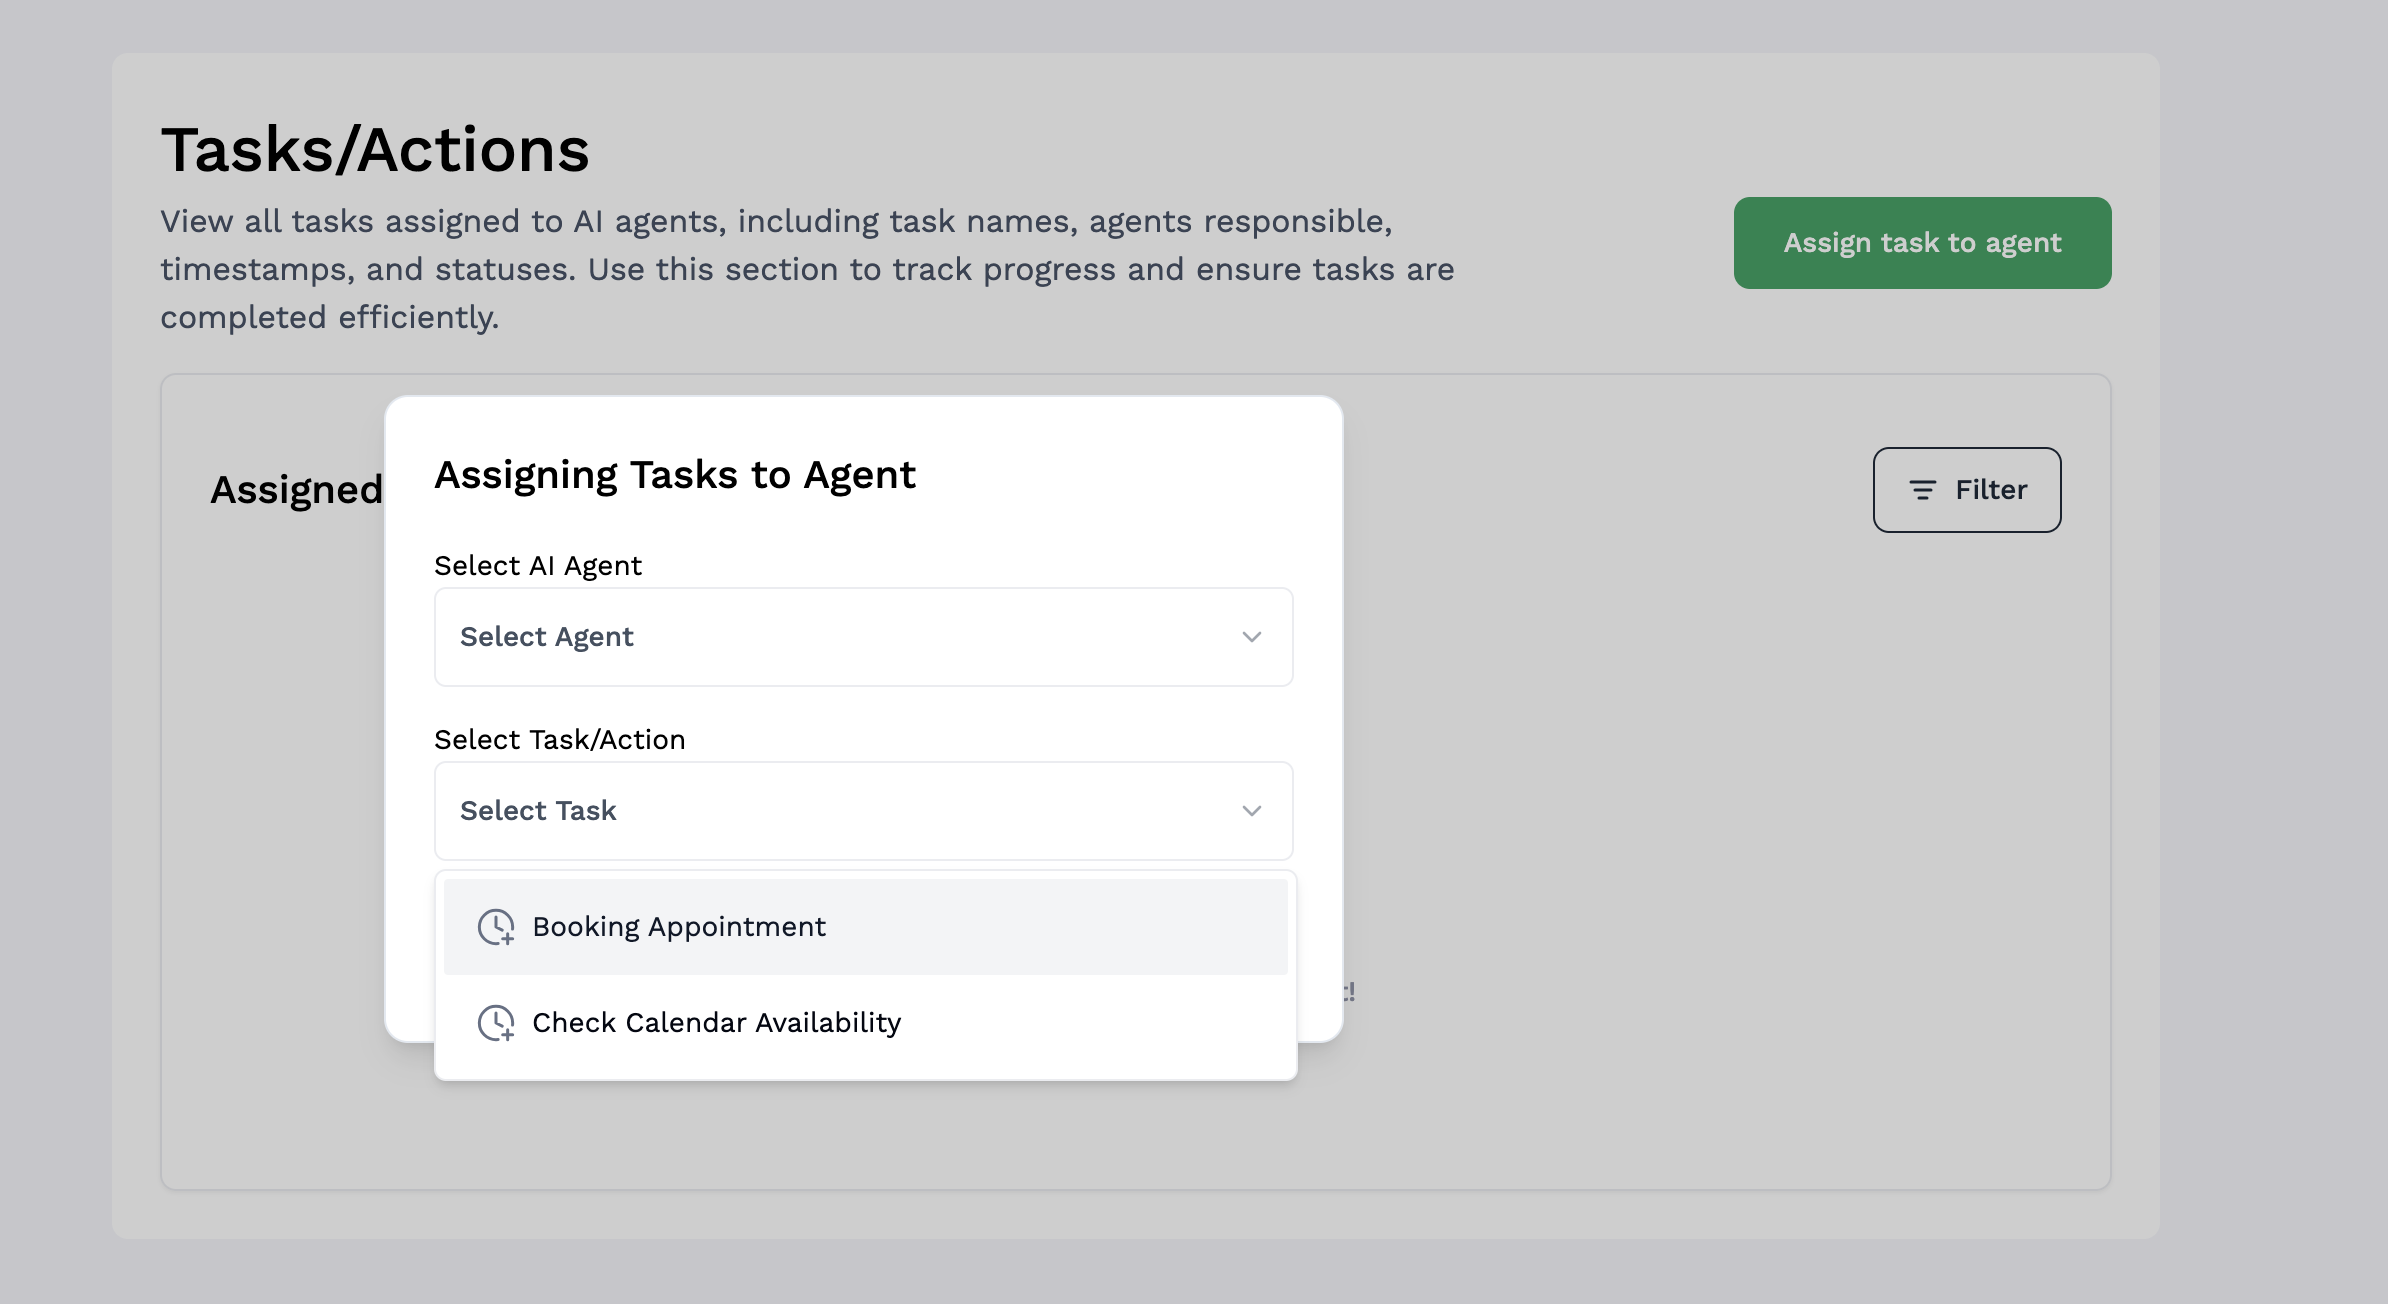
Task: Click the Select Task placeholder text
Action: pos(537,811)
